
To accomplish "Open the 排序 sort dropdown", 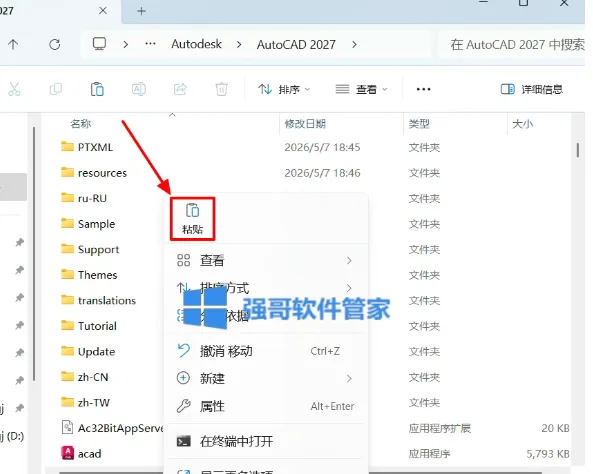I will click(284, 90).
